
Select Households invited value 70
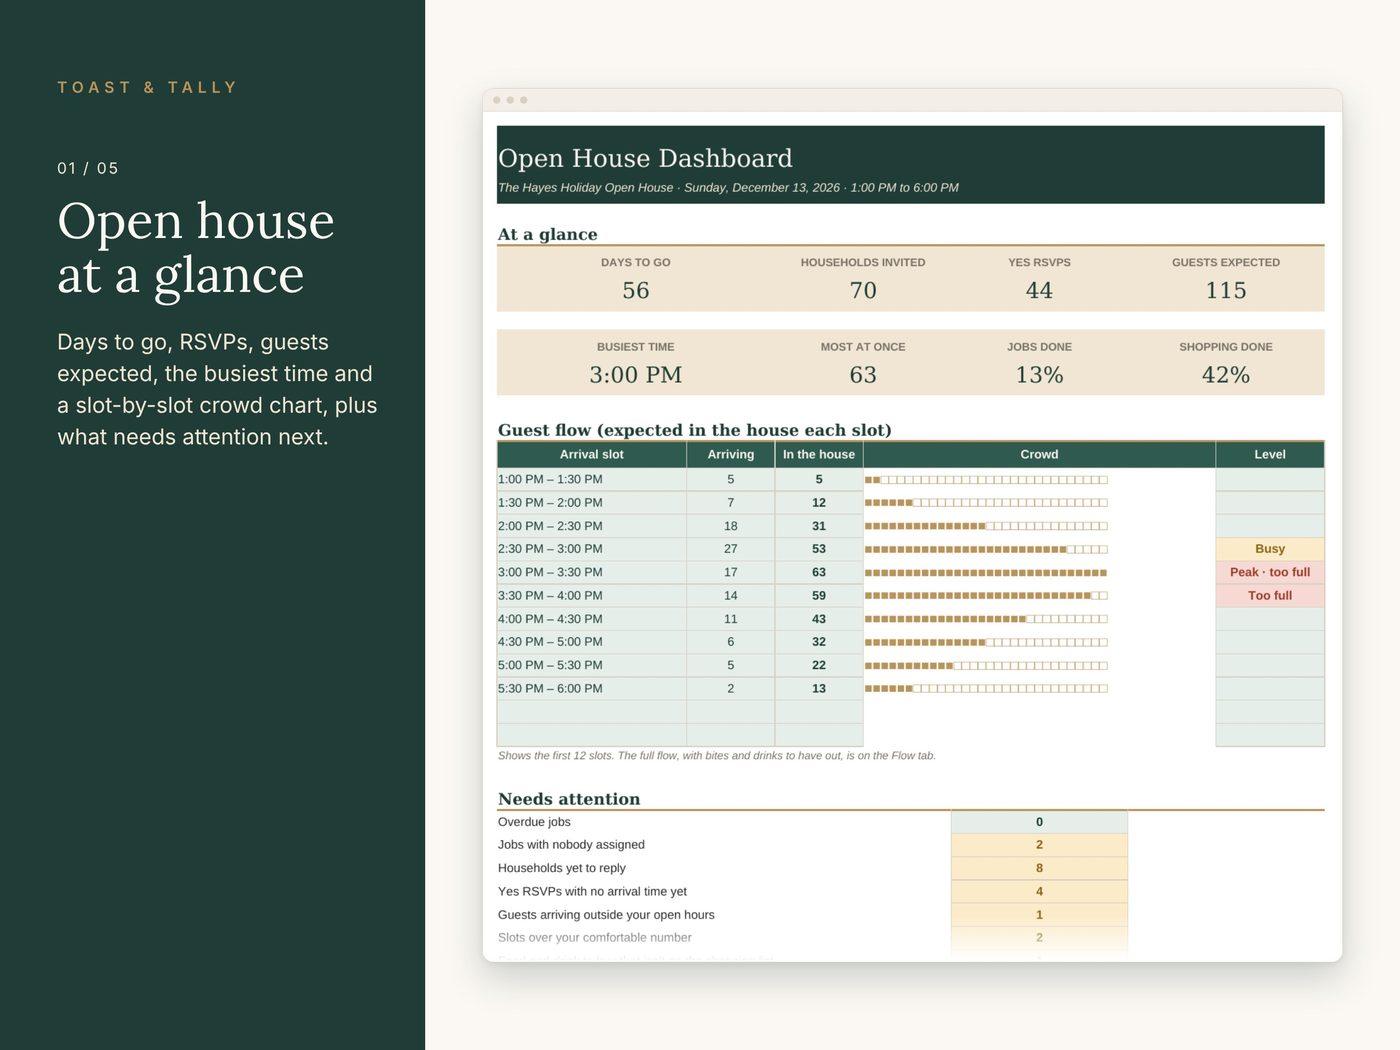coord(863,290)
